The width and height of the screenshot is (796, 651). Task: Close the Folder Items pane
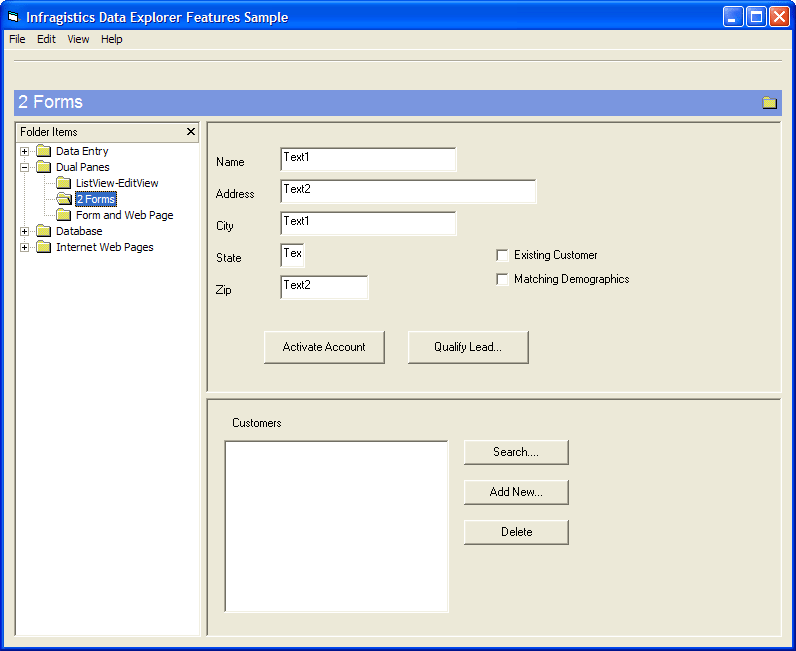pos(191,132)
